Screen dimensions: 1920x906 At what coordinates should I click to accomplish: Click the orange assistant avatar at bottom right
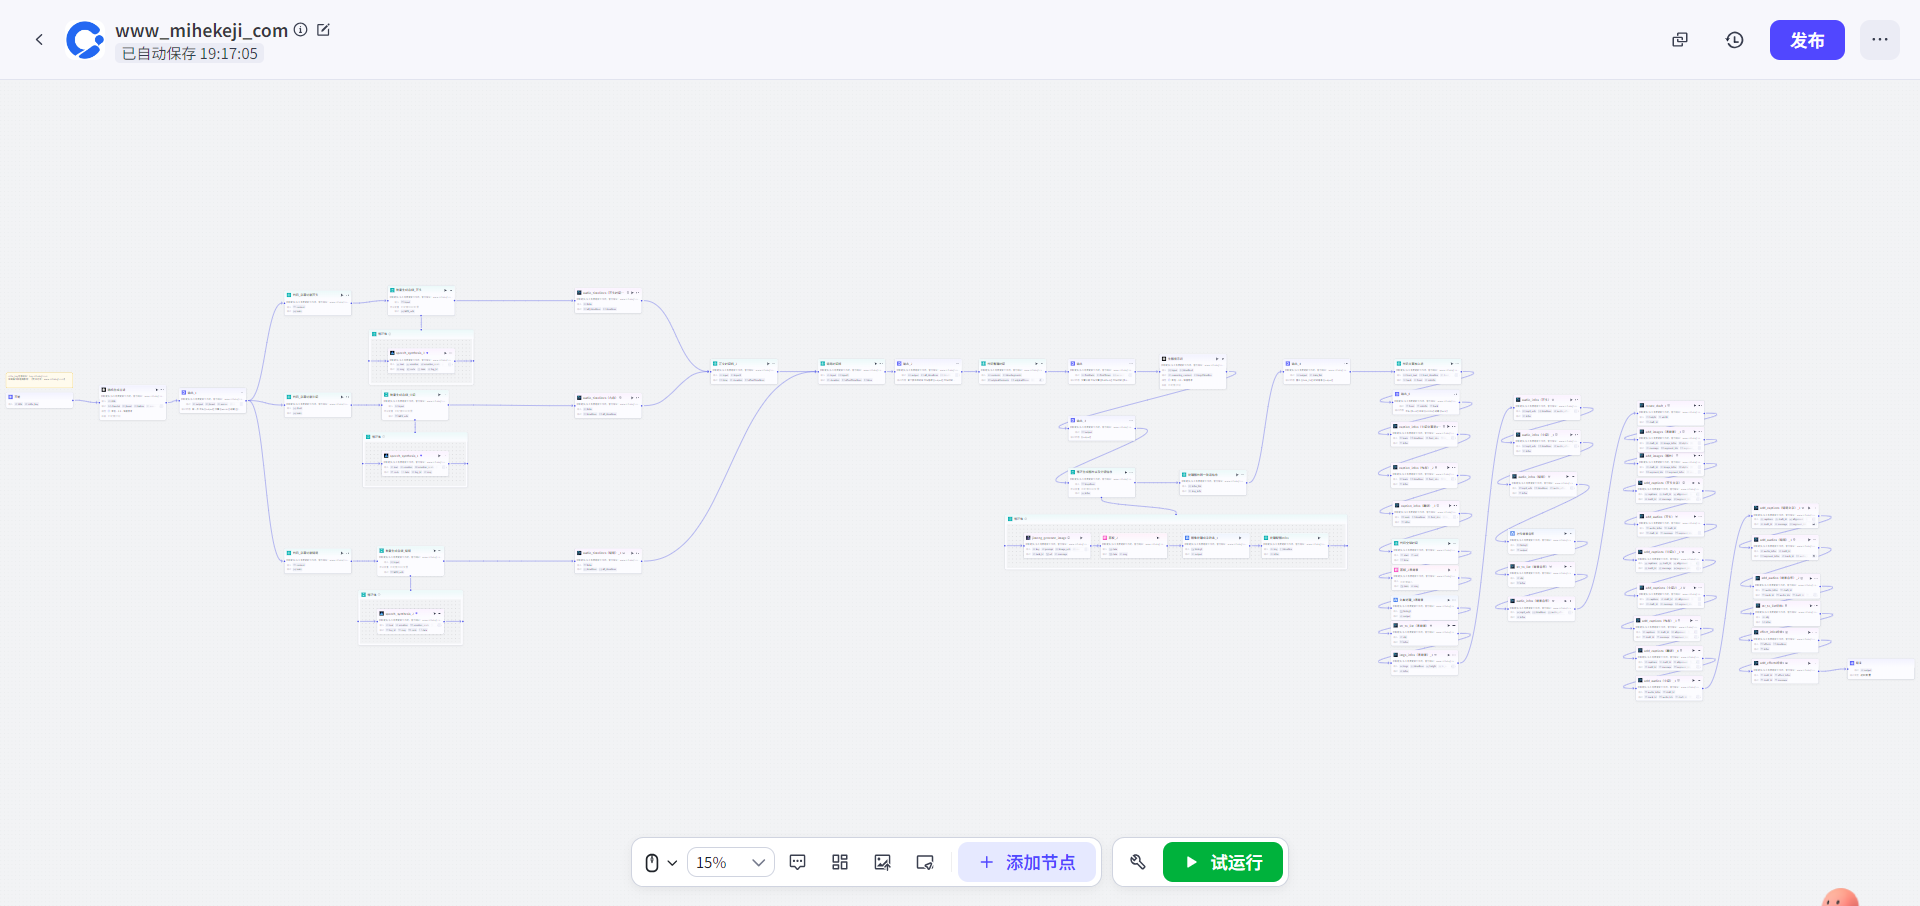tap(1840, 897)
